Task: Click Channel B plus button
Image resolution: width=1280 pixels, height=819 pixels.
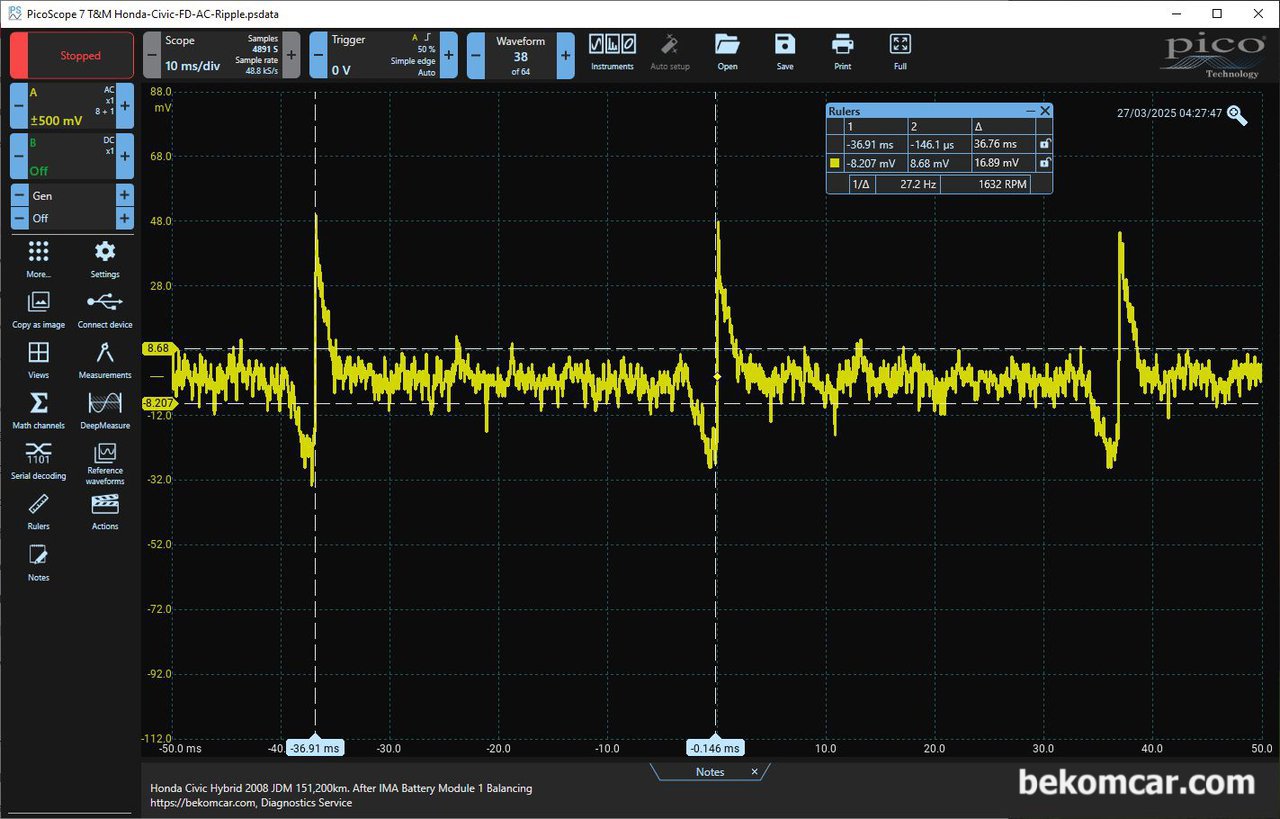Action: (x=126, y=157)
